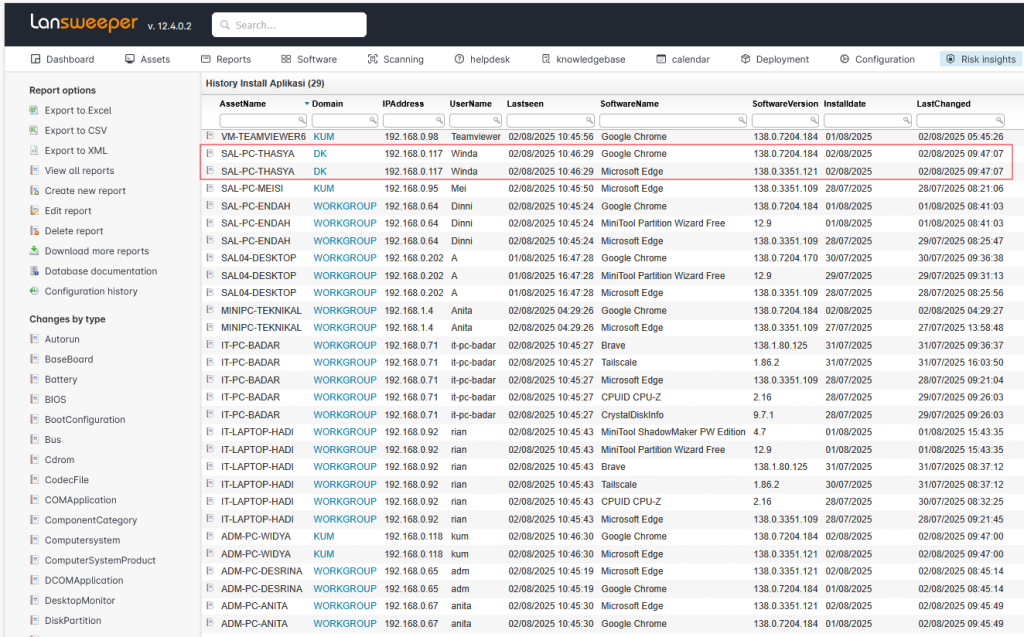Open the ComponentCategory changes link
This screenshot has width=1024, height=637.
click(x=91, y=520)
